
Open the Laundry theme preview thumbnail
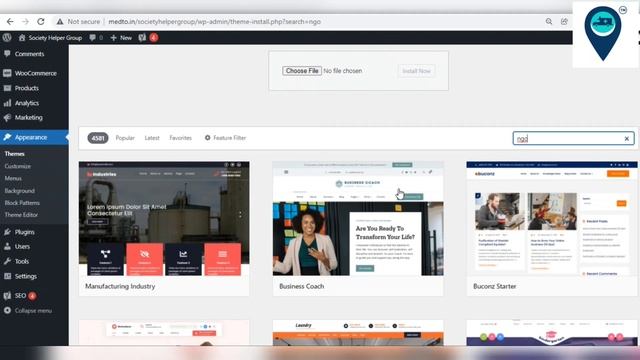pyautogui.click(x=358, y=333)
